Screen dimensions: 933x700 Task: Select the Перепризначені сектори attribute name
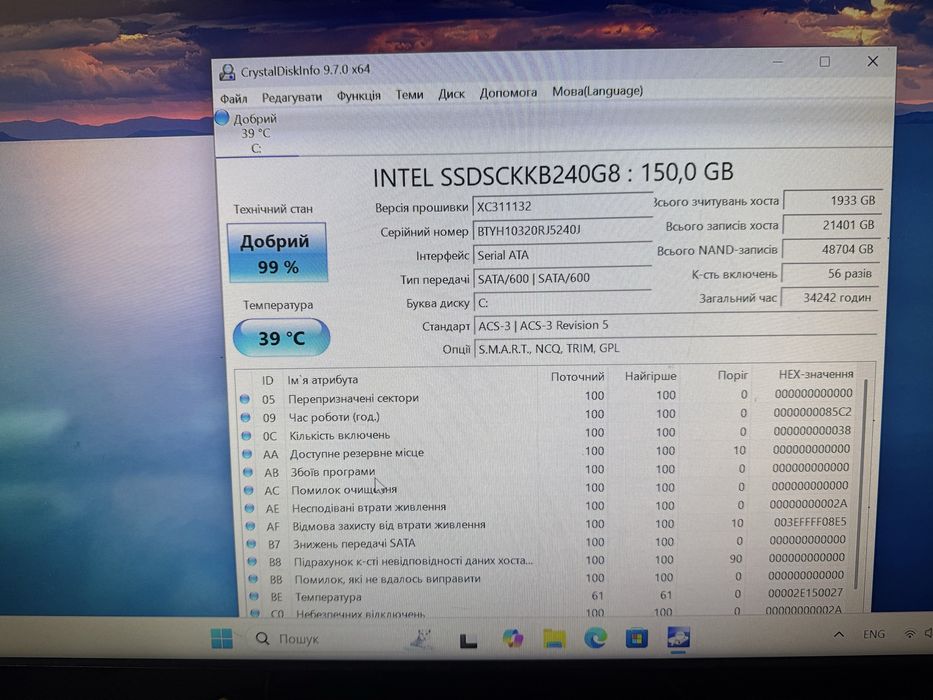353,398
